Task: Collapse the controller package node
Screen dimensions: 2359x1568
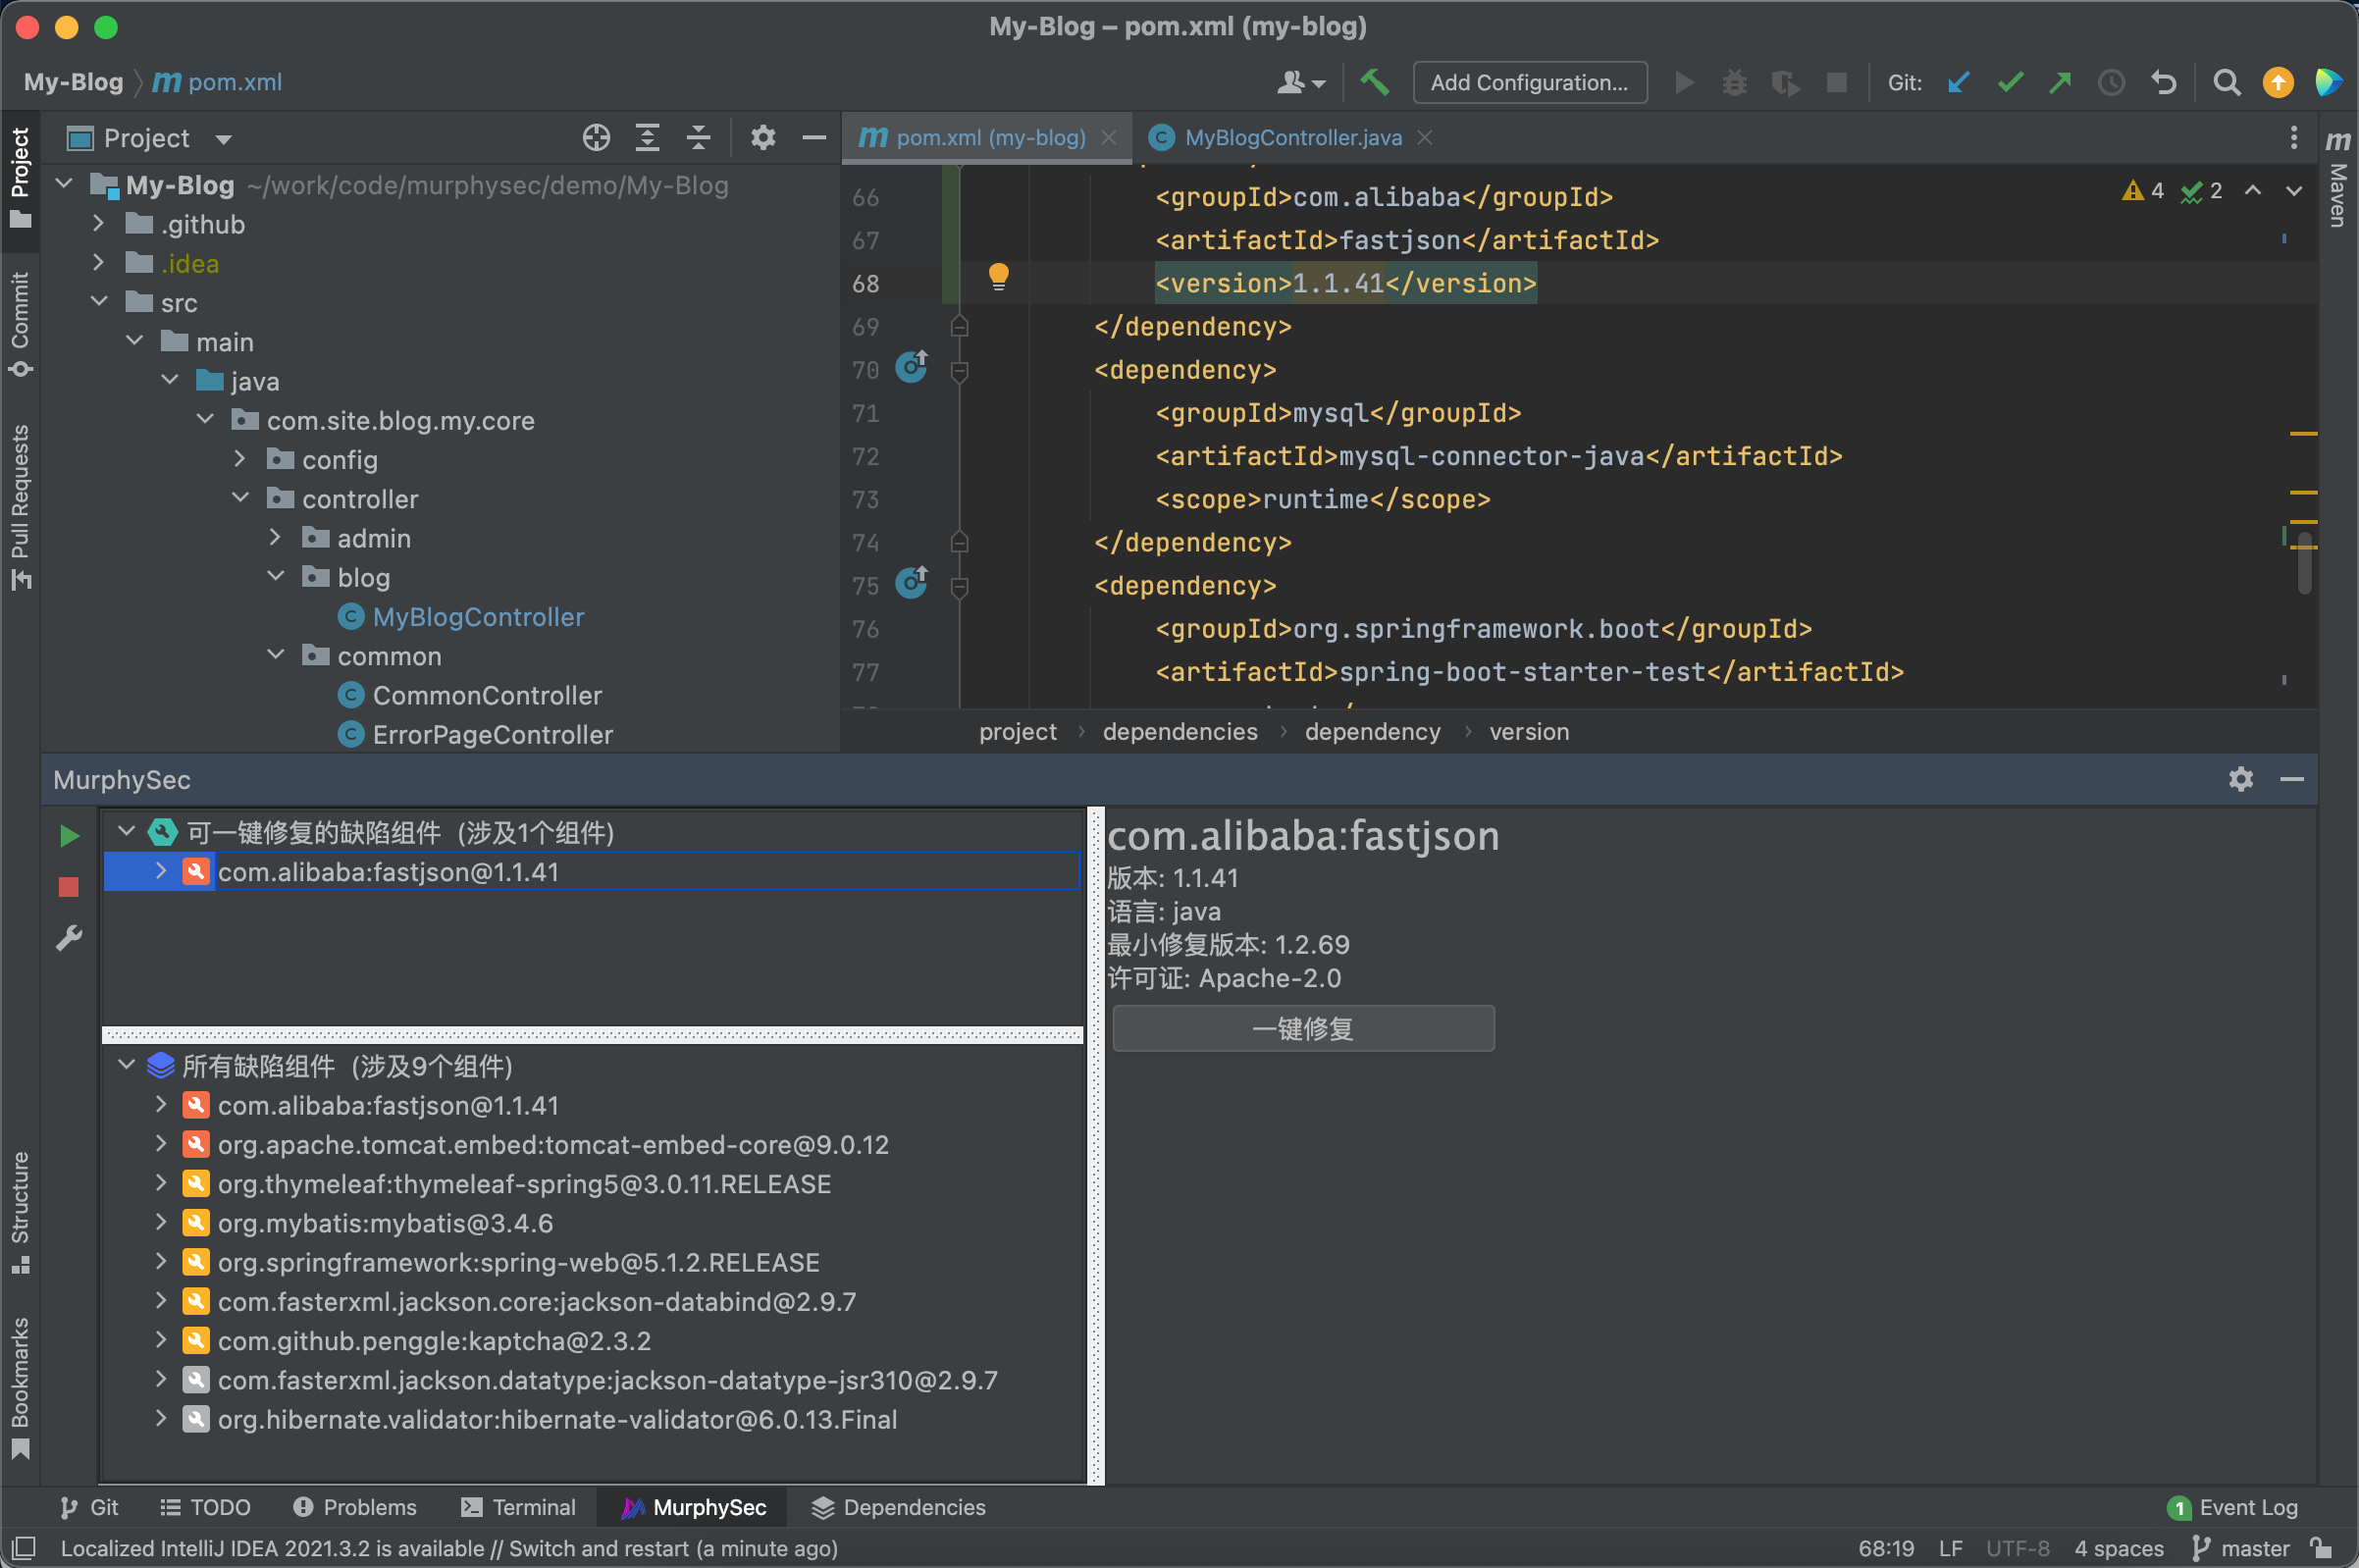Action: pos(240,498)
